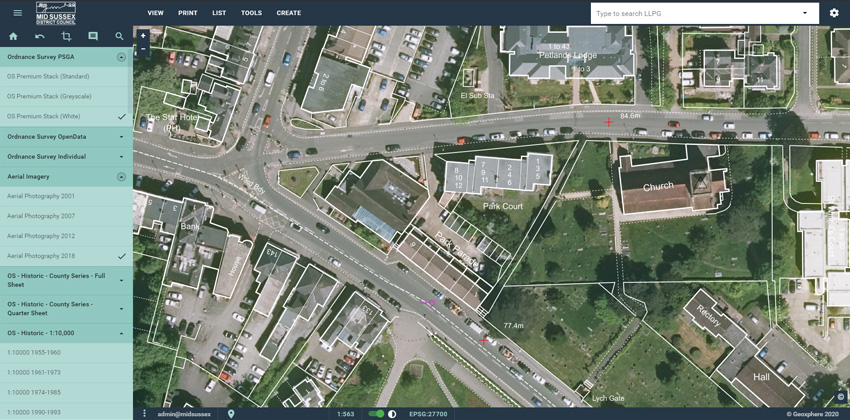Click the El Sub Sta label on map
This screenshot has width=850, height=420.
(478, 95)
